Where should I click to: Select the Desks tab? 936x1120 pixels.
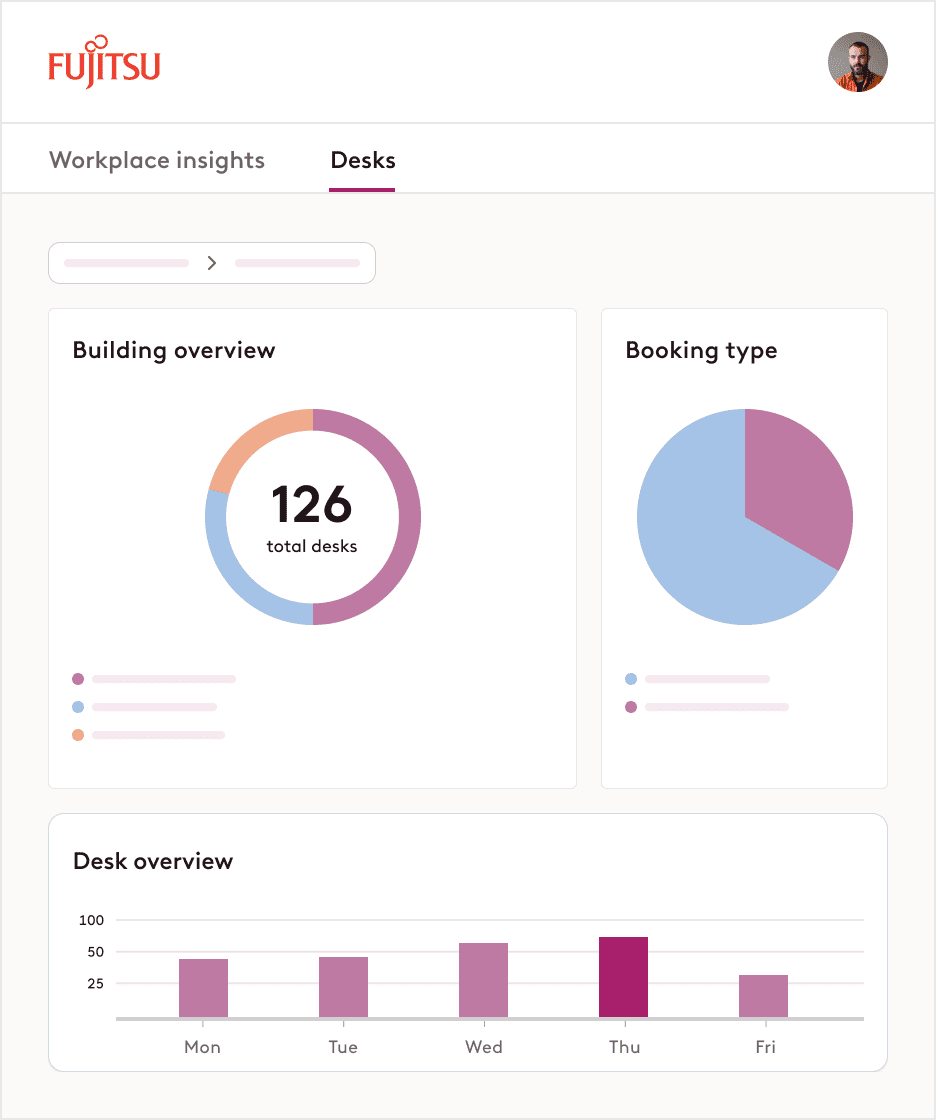click(x=362, y=160)
